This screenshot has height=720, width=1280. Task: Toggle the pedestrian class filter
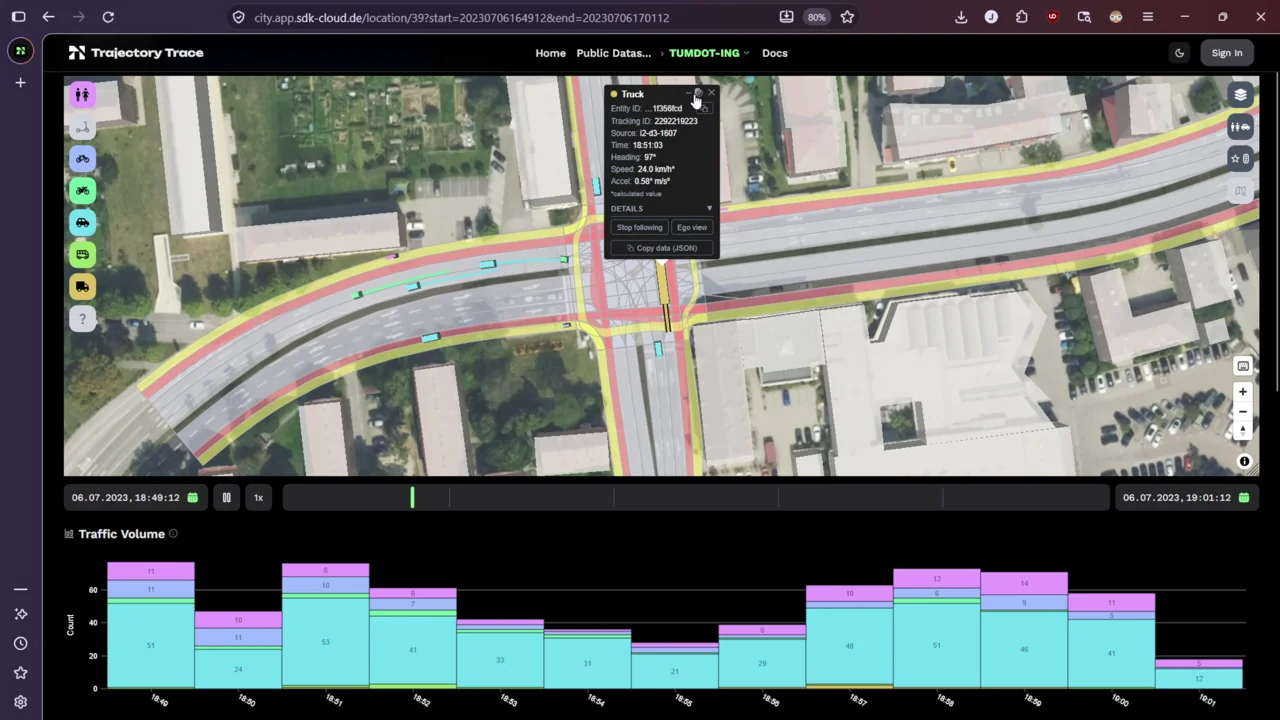[x=82, y=95]
